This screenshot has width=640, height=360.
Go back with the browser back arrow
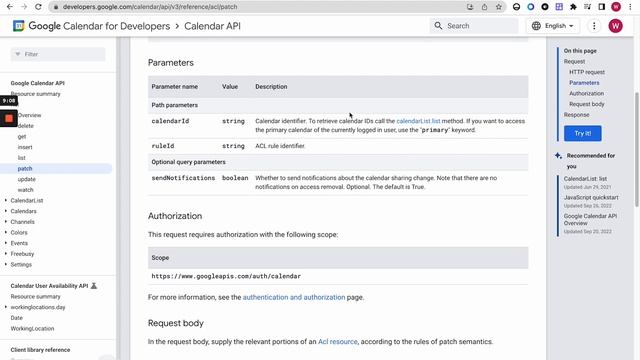10,7
